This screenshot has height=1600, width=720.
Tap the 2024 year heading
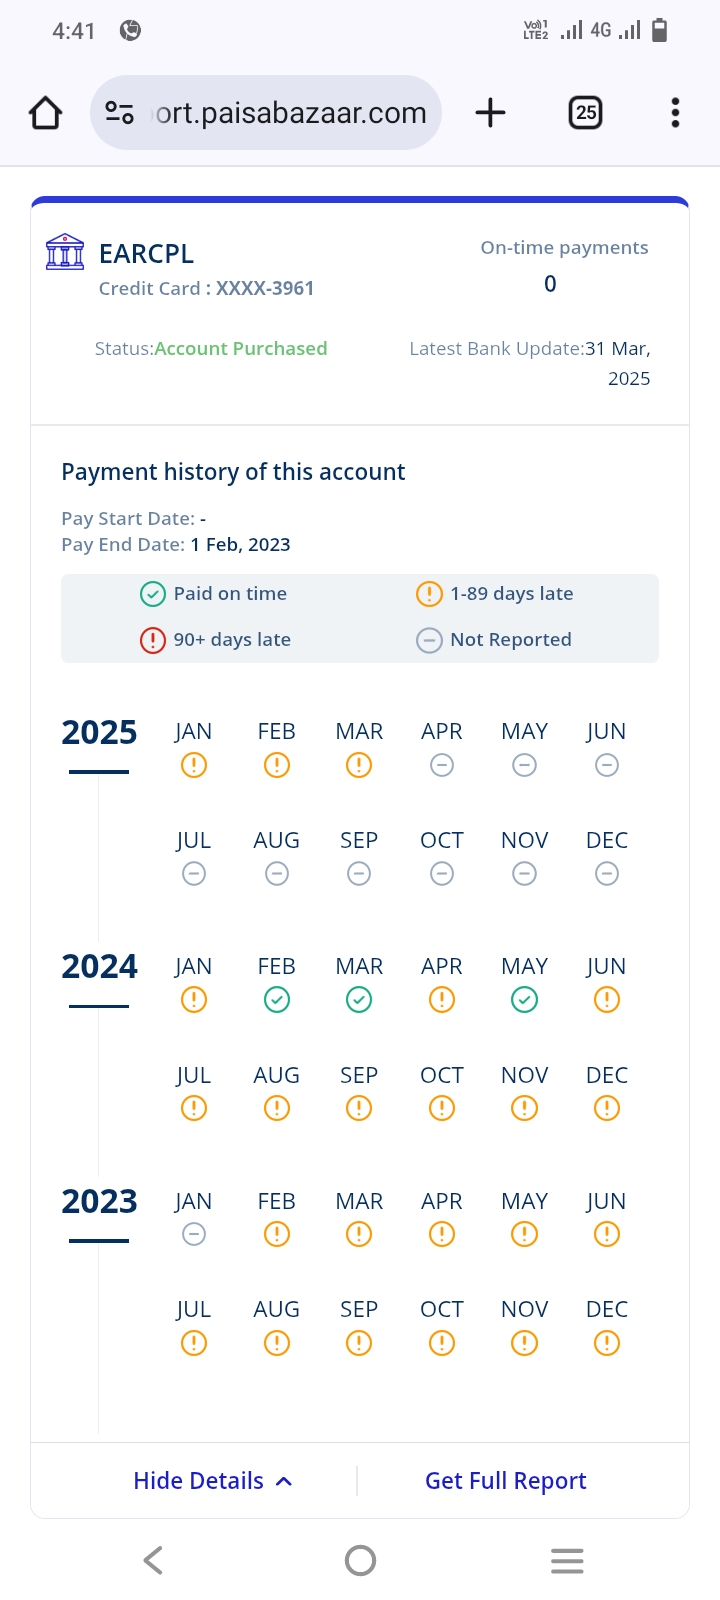click(99, 967)
